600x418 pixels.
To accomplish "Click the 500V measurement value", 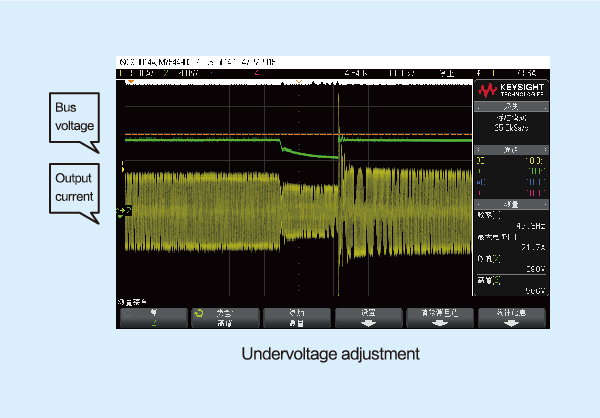I will pos(536,291).
